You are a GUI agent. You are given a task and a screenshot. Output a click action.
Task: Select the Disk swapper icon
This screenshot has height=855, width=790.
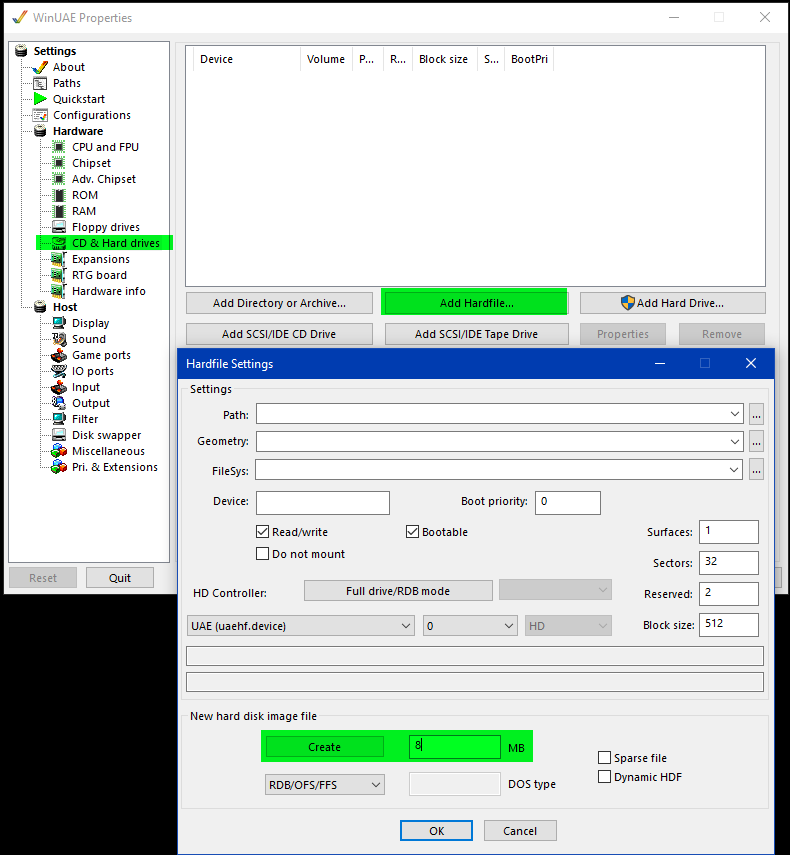pos(59,435)
